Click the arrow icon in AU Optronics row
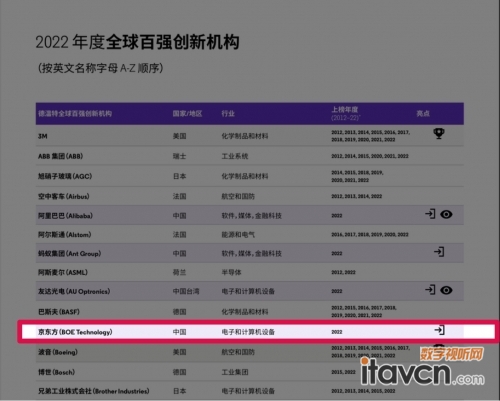Screen dimensions: 500x401 click(x=430, y=289)
